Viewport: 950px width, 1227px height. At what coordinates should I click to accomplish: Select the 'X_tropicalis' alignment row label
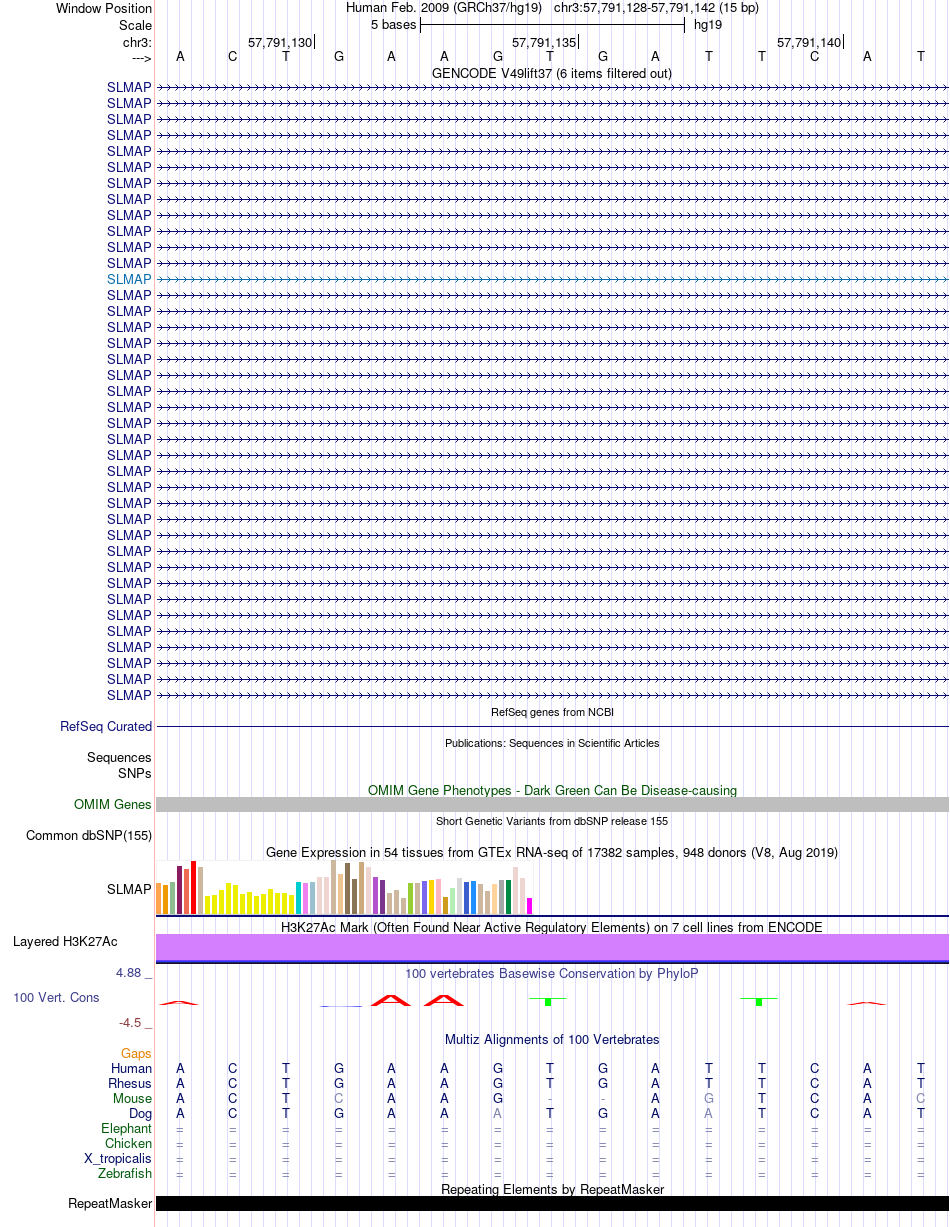(118, 1159)
